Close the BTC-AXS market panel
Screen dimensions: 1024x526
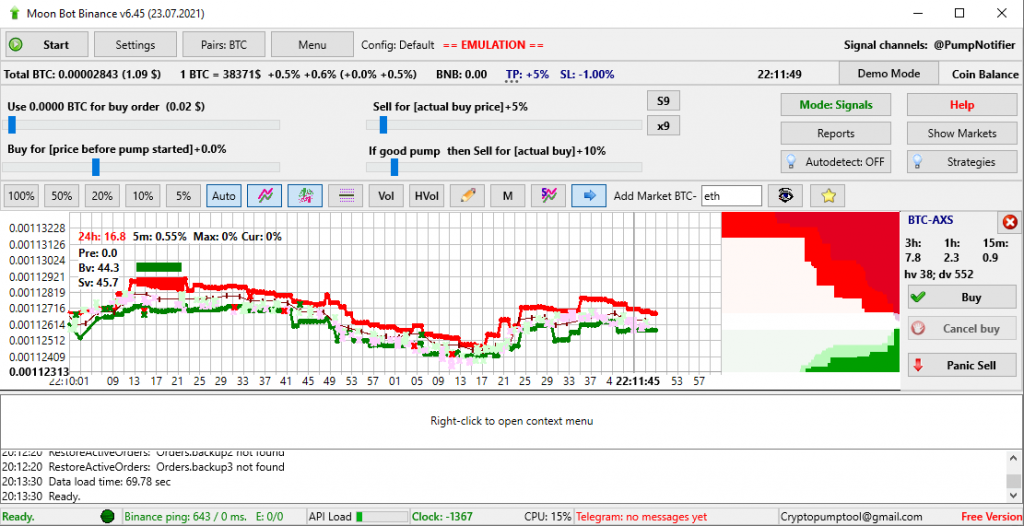click(1009, 222)
